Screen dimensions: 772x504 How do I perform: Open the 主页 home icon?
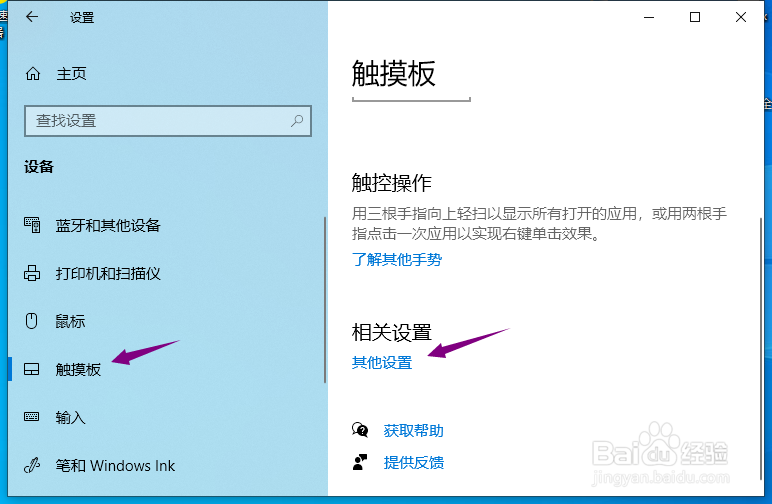point(33,74)
